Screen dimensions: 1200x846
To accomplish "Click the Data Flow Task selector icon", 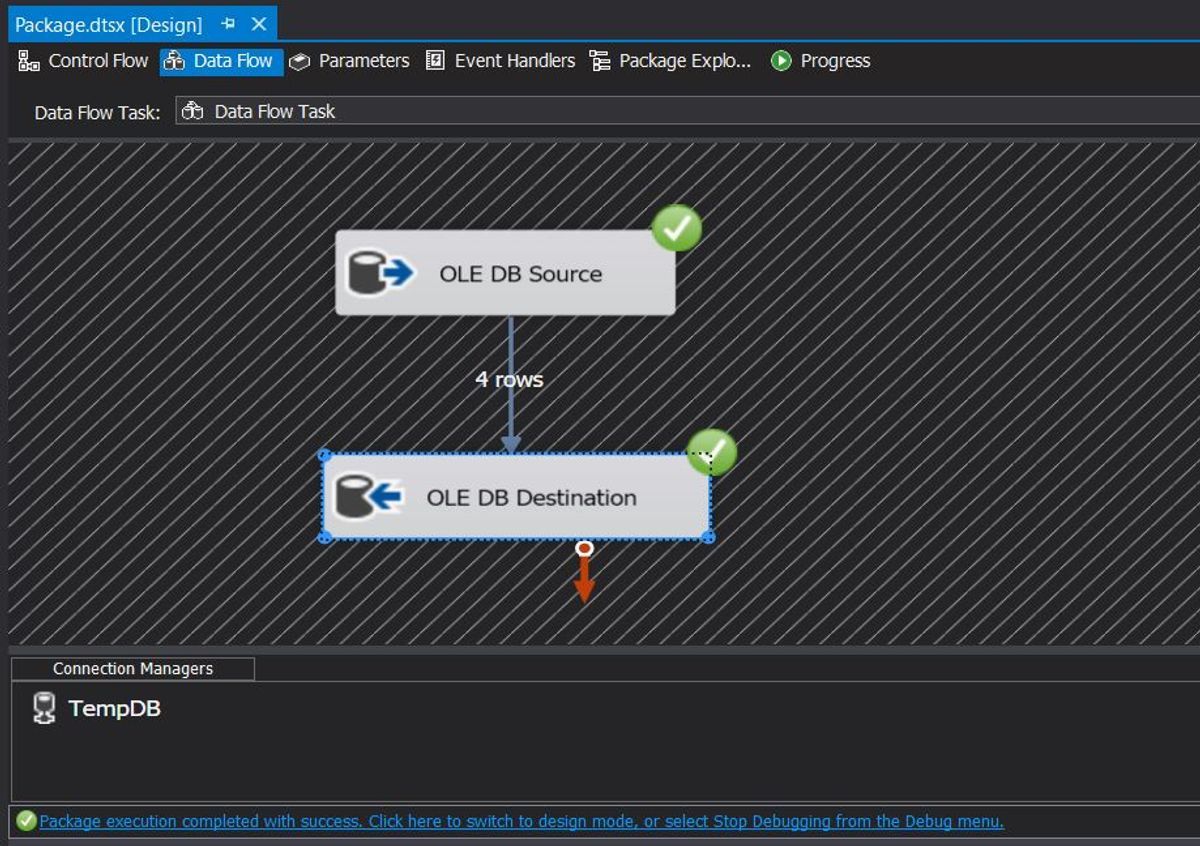I will 194,112.
